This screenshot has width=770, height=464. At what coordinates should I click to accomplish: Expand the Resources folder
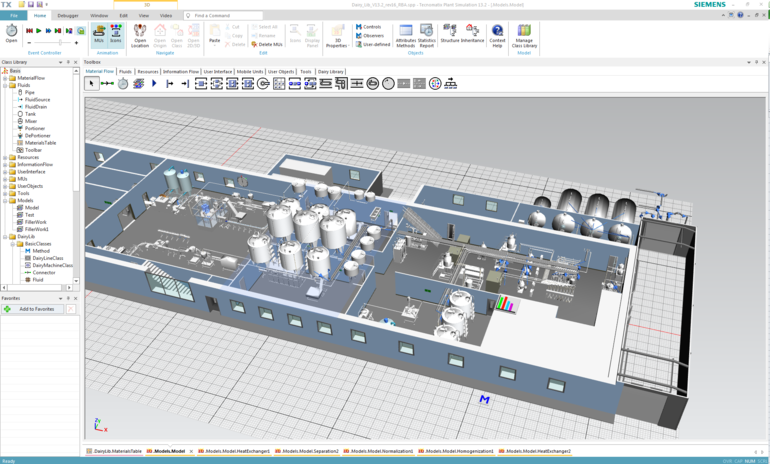(x=5, y=158)
